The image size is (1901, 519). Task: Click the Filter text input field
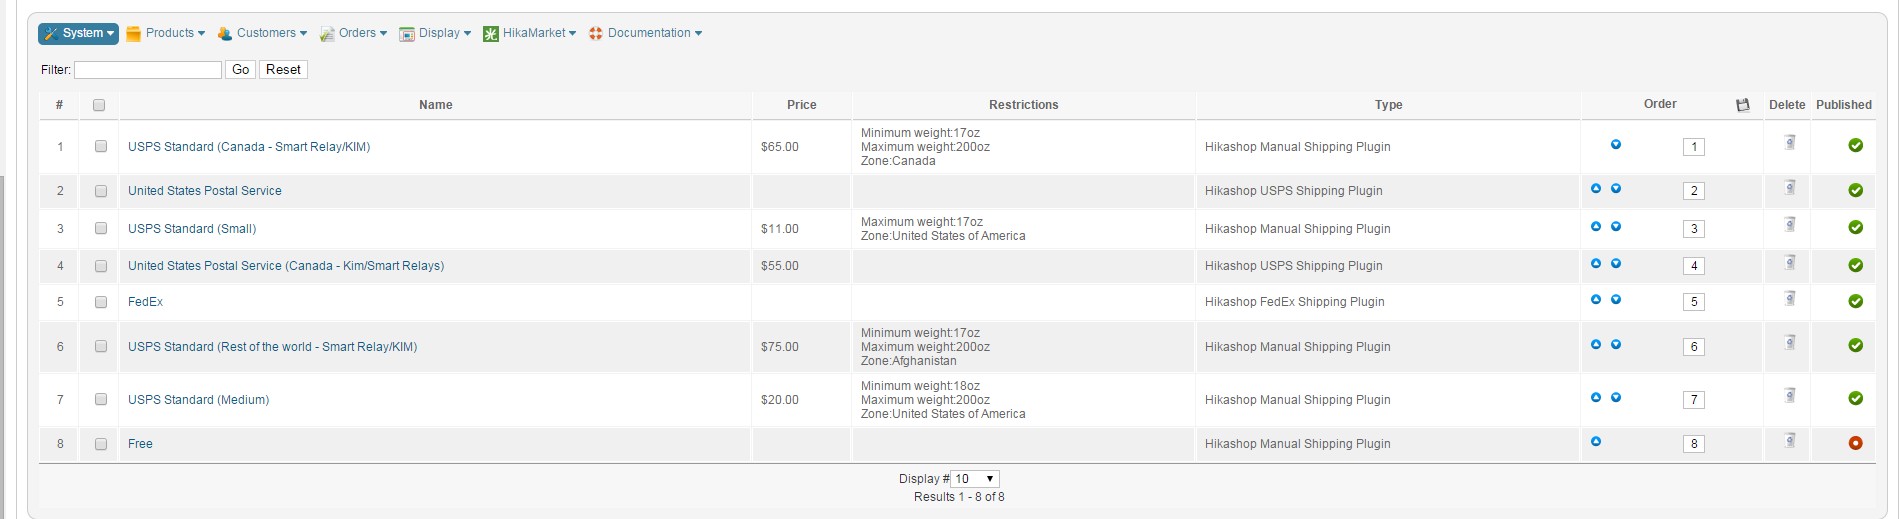[x=148, y=70]
